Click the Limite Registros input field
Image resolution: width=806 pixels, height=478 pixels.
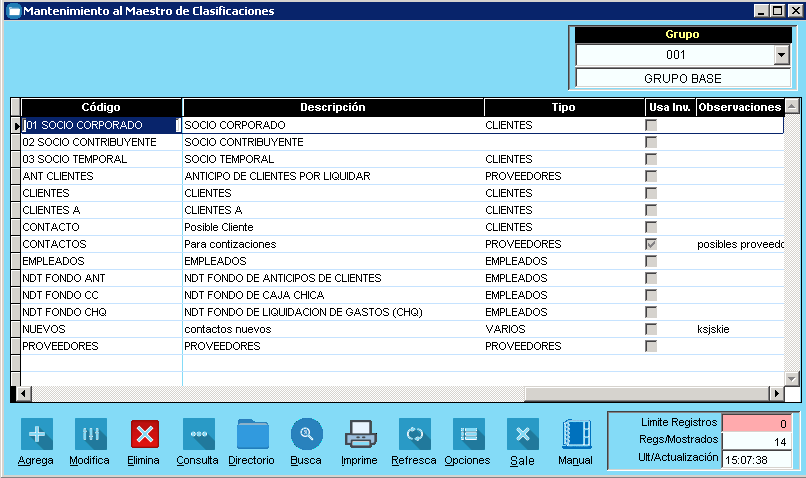[757, 423]
